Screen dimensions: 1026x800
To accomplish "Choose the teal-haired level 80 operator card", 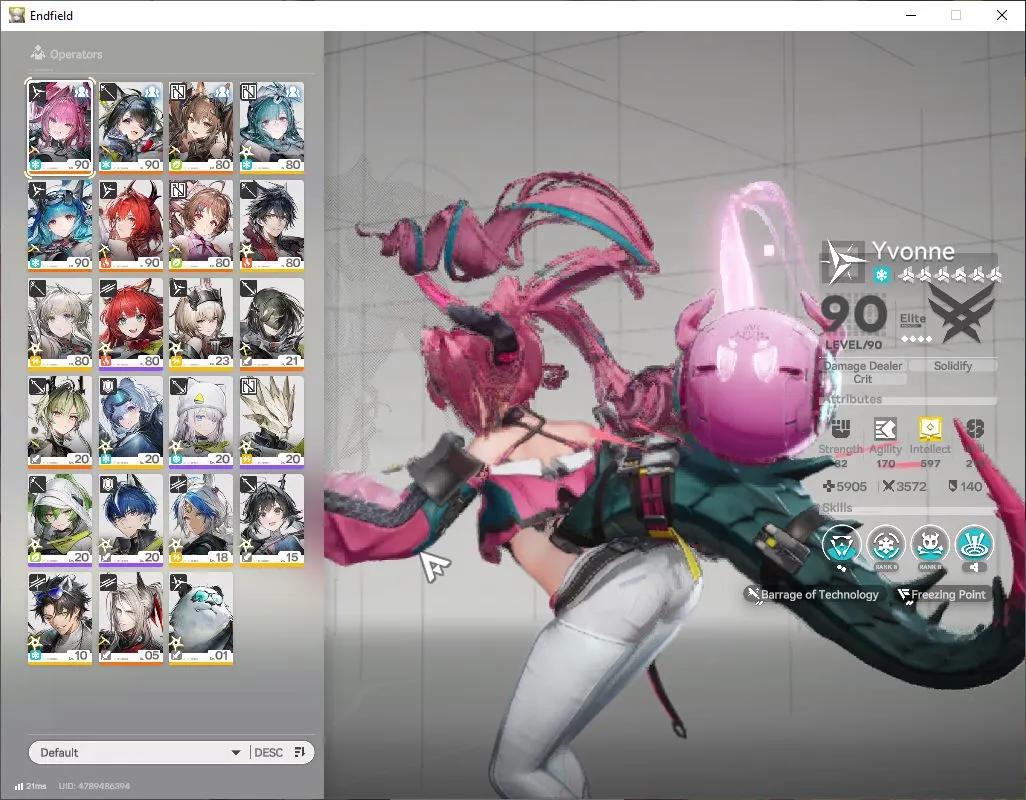I will [x=272, y=128].
